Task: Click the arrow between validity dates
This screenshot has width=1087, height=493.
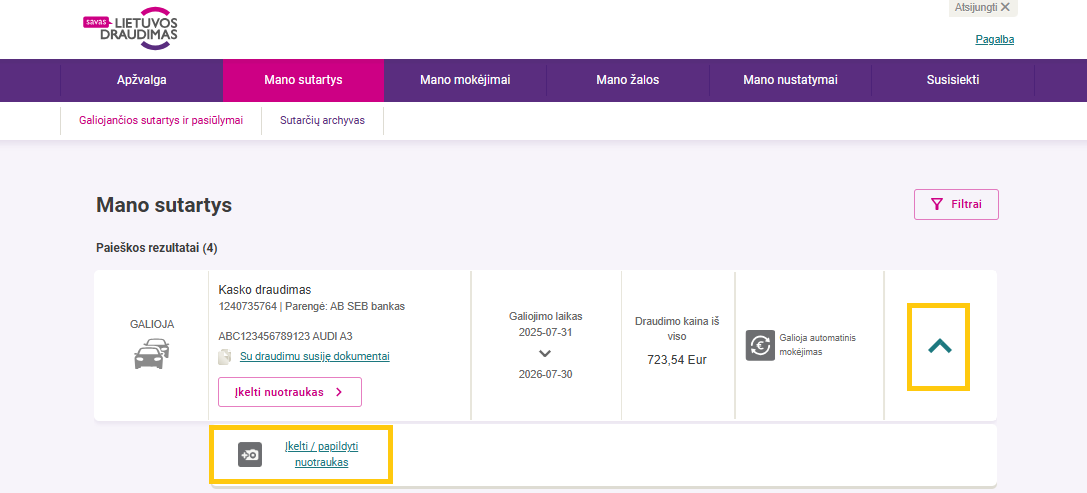Action: (x=545, y=353)
